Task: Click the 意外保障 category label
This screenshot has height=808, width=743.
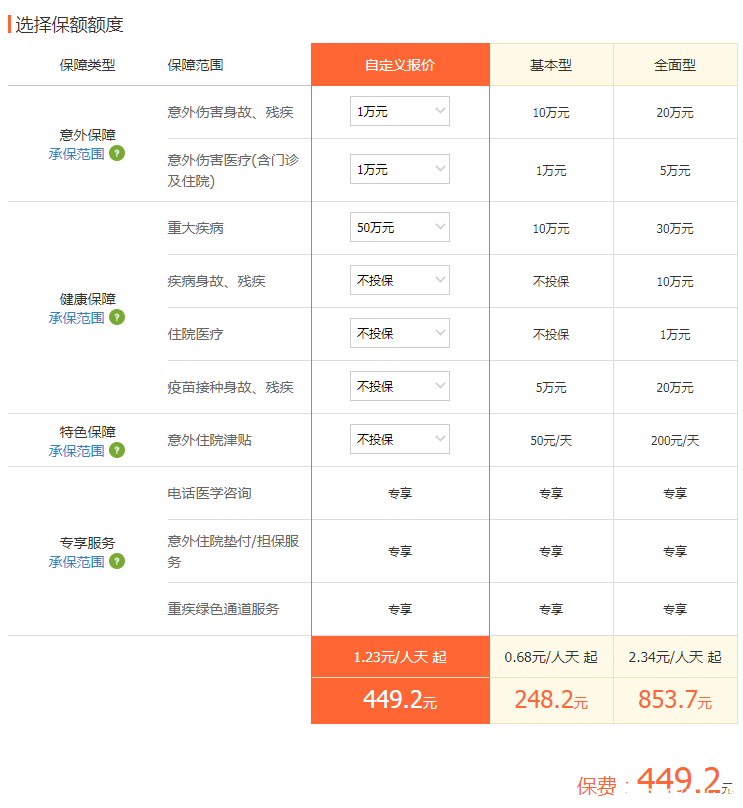Action: (x=87, y=135)
